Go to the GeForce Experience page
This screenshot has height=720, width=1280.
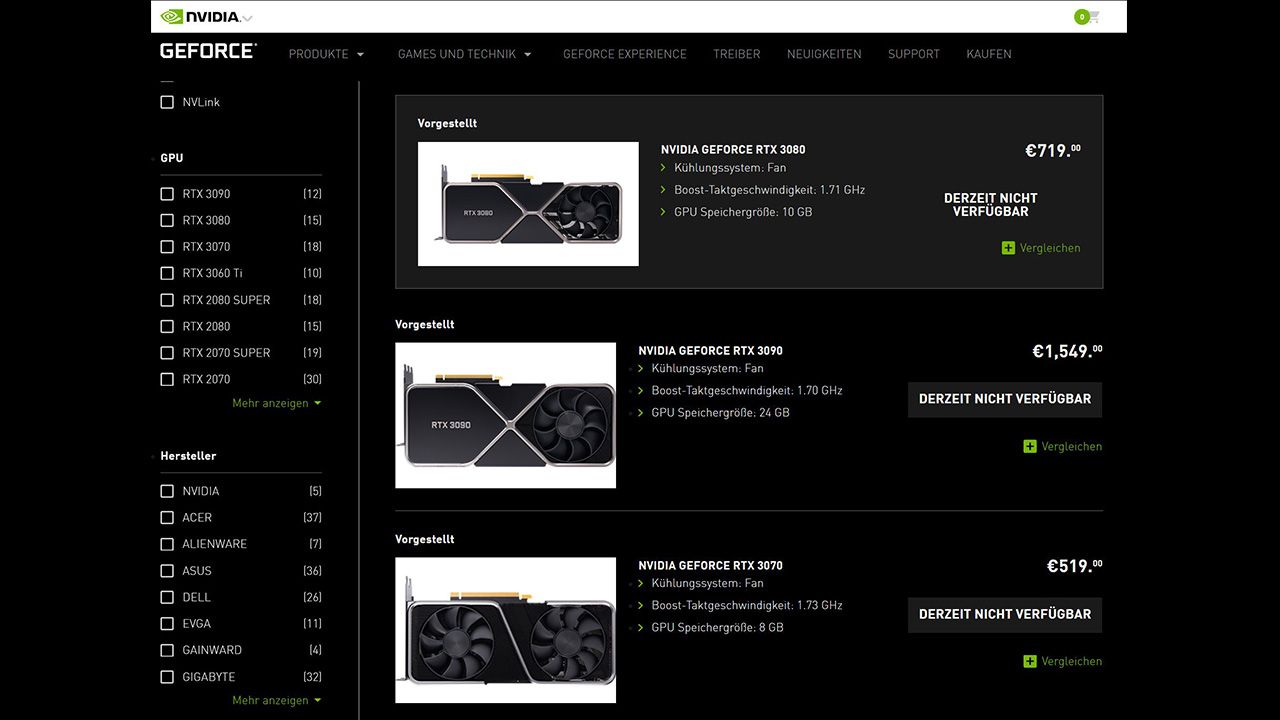(624, 54)
